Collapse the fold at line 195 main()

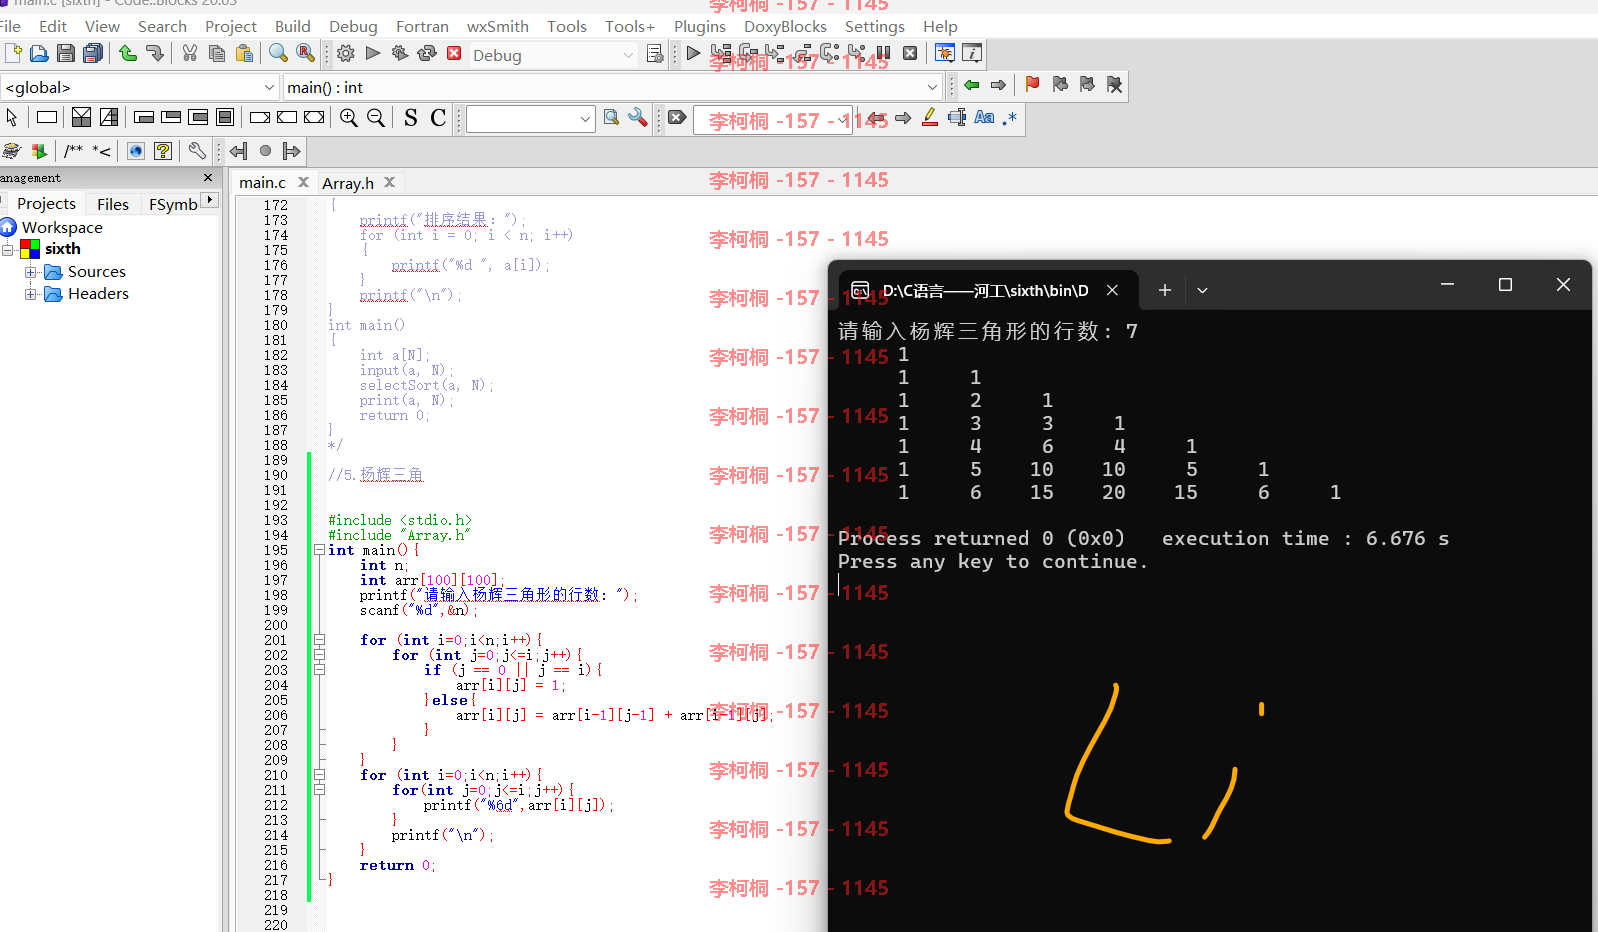point(319,550)
